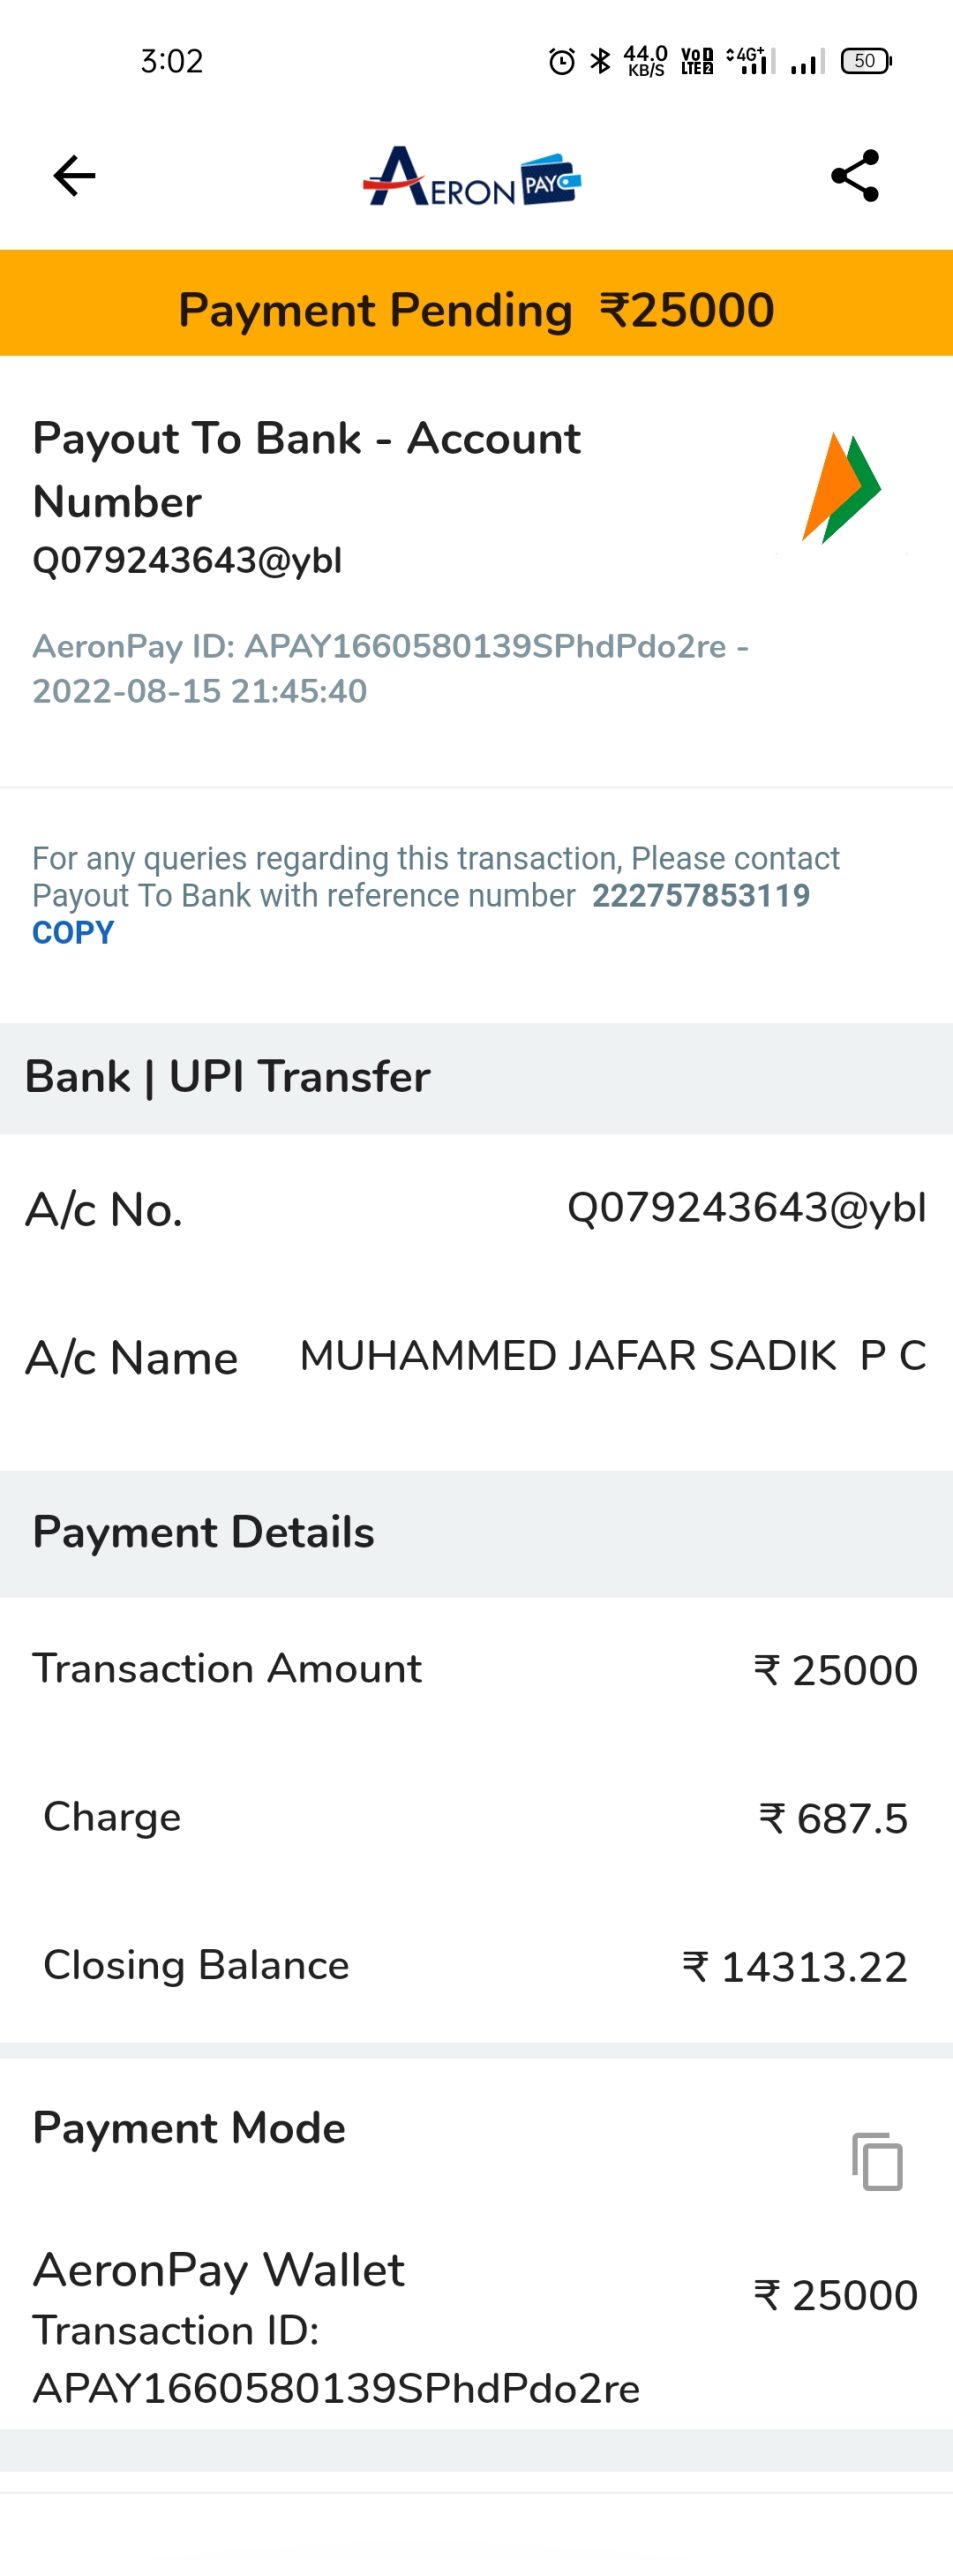This screenshot has height=2560, width=953.
Task: Tap the AeronPay Wallet Transaction ID text
Action: [x=336, y=2360]
